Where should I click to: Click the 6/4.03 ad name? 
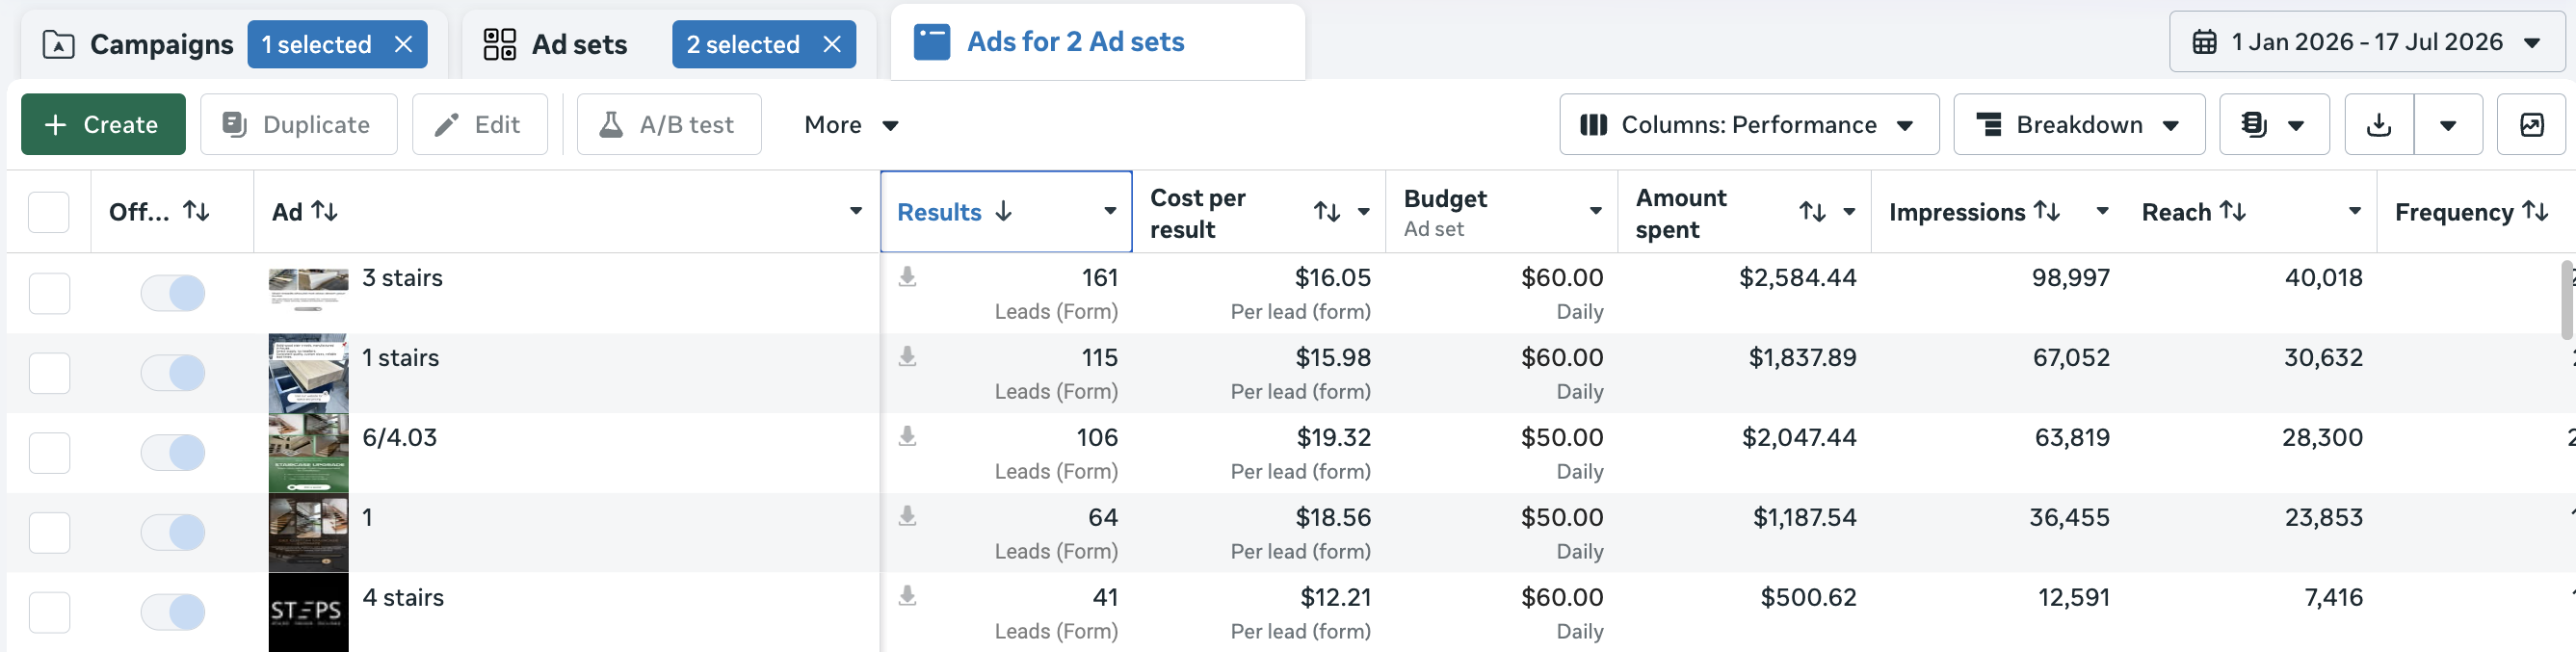coord(399,437)
